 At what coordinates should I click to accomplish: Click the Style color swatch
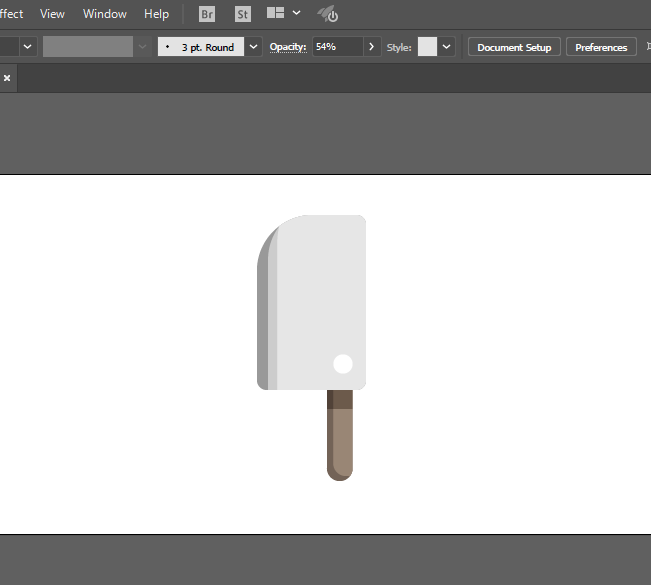coord(427,47)
